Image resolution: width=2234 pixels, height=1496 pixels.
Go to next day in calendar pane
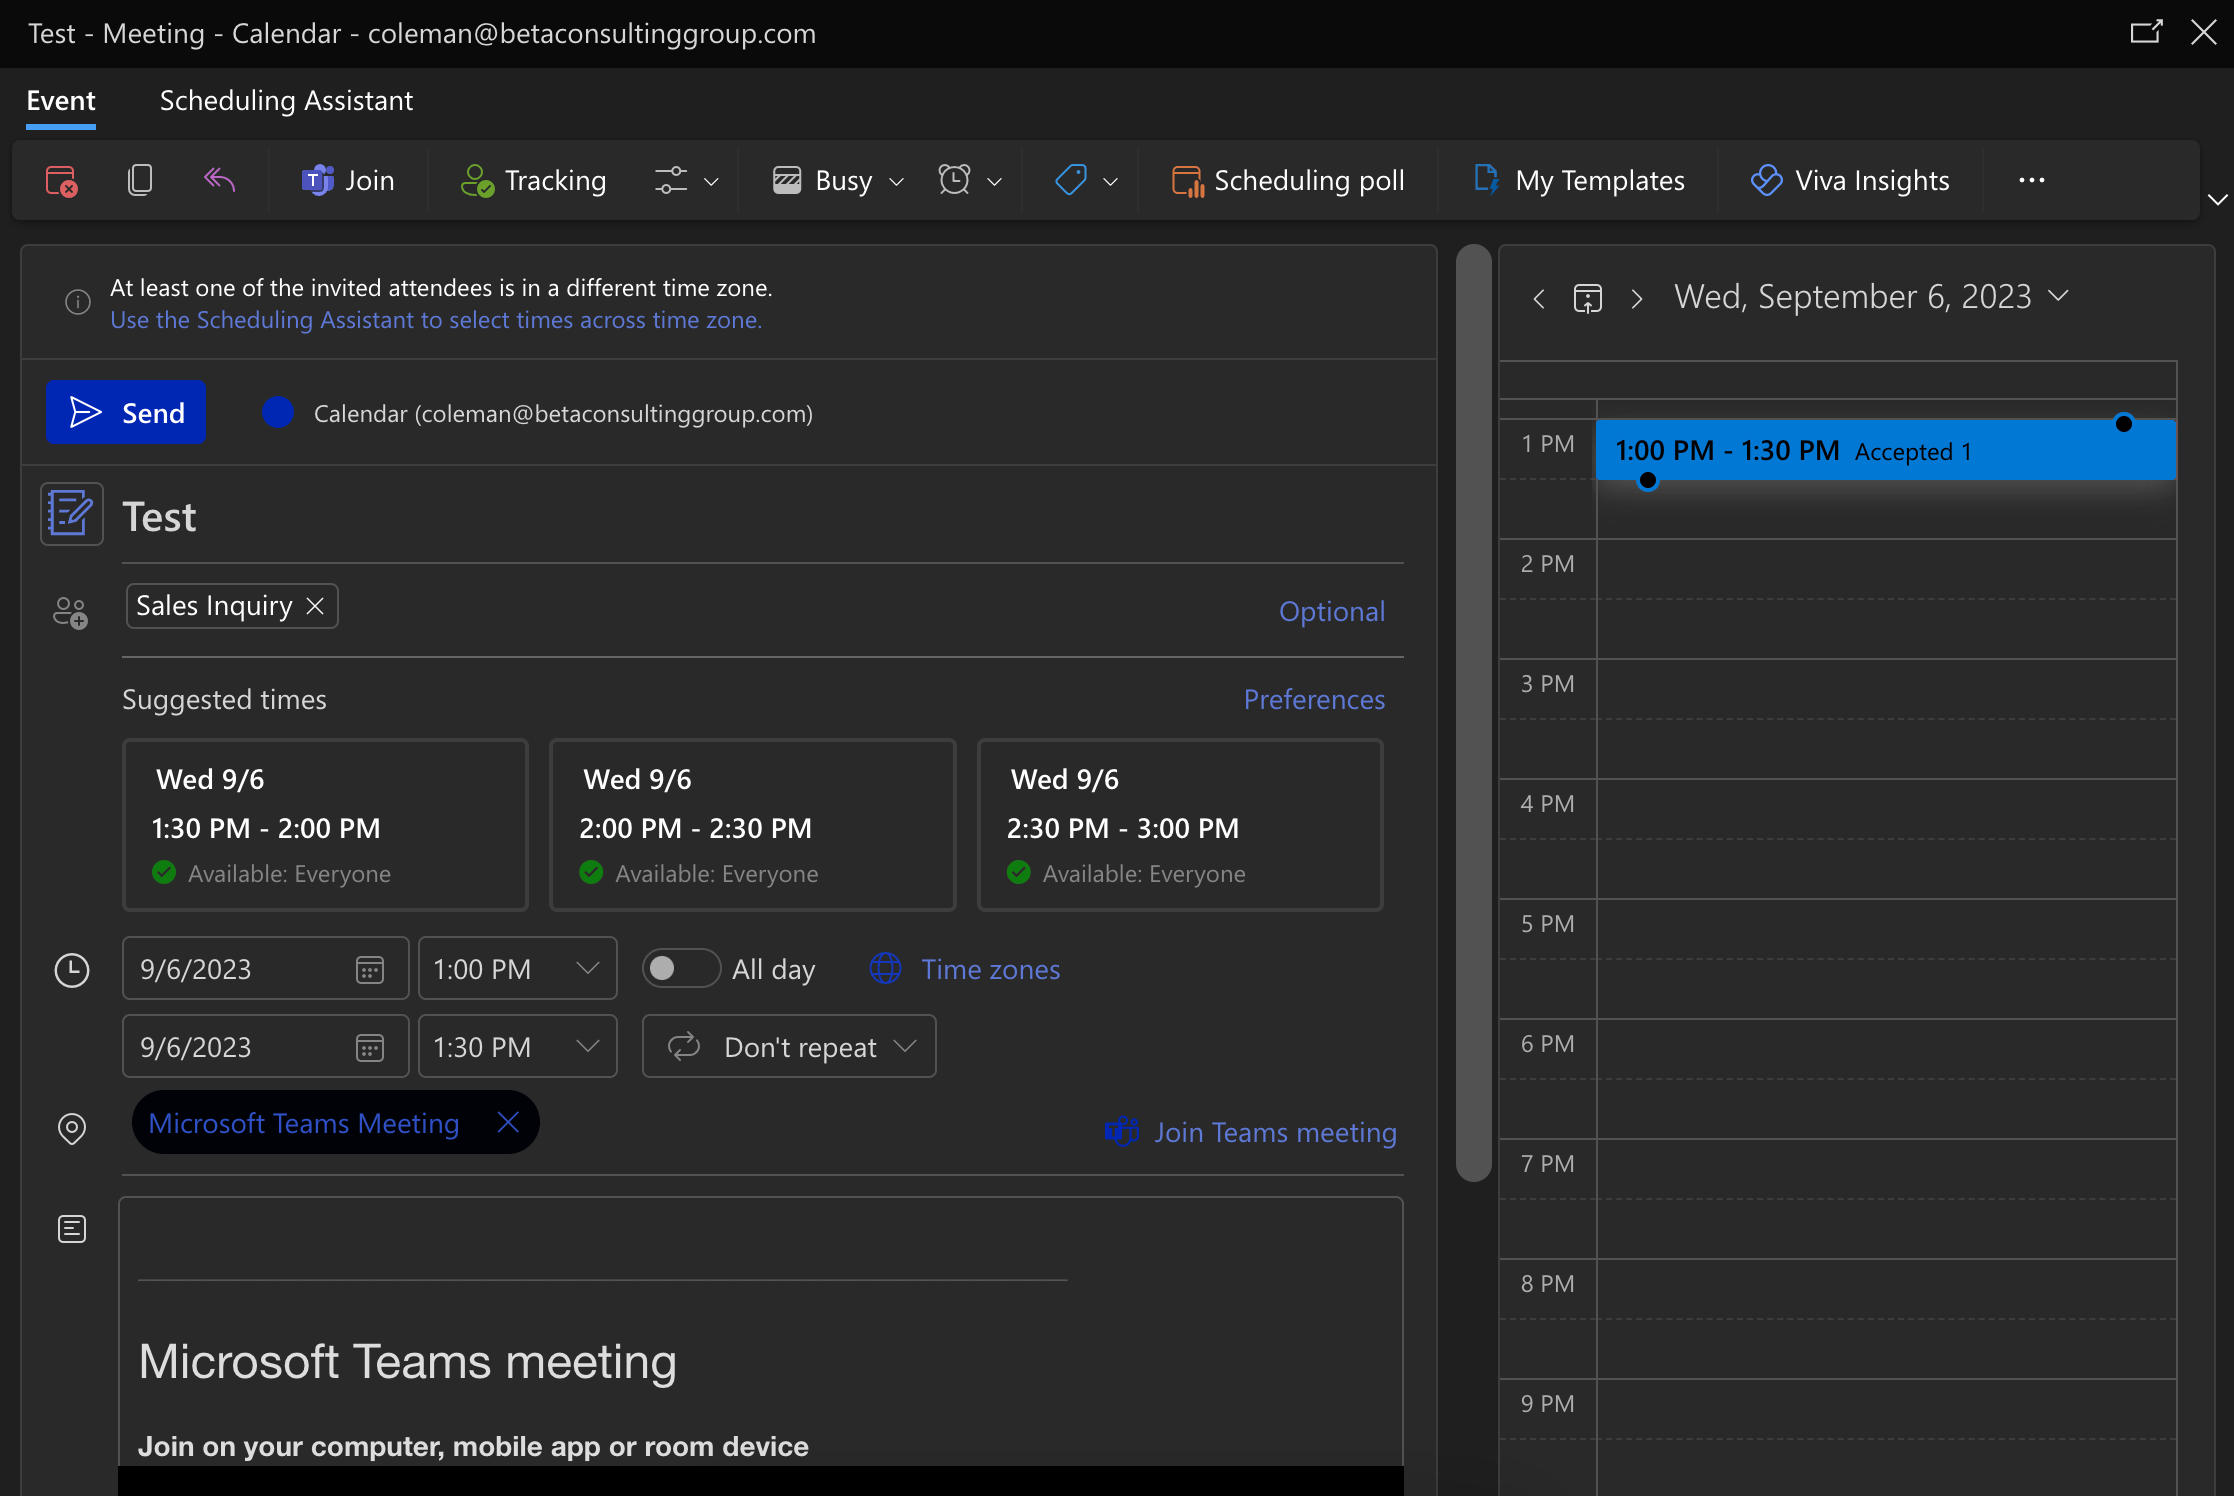1637,298
